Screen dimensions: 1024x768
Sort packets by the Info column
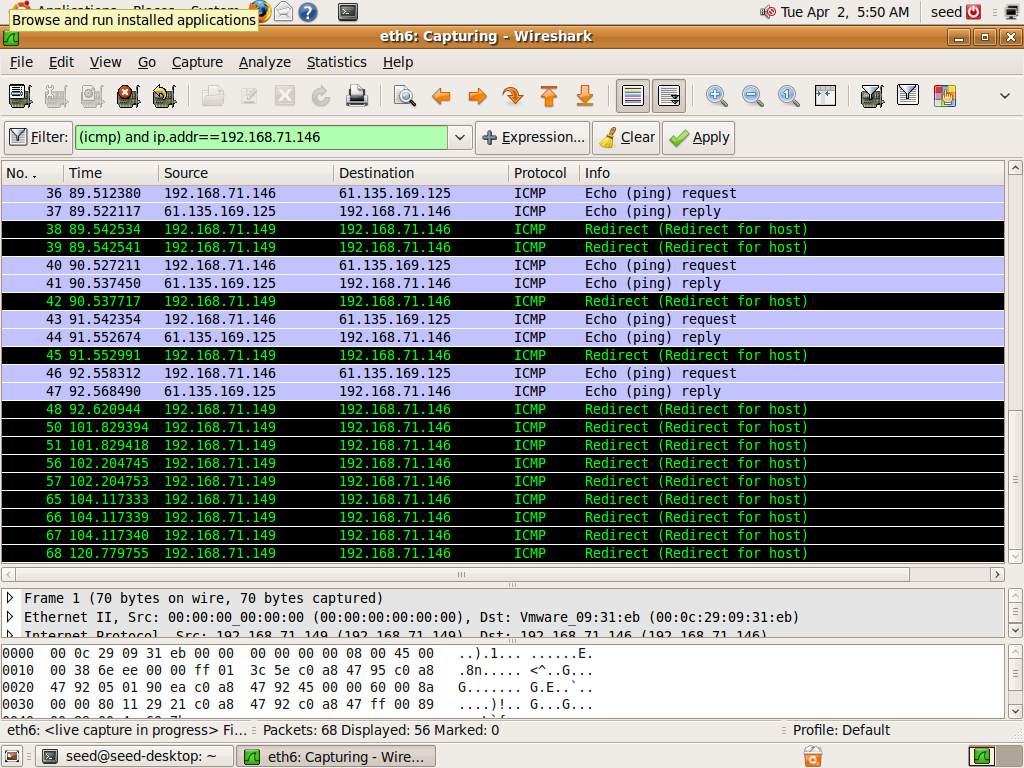click(x=792, y=173)
